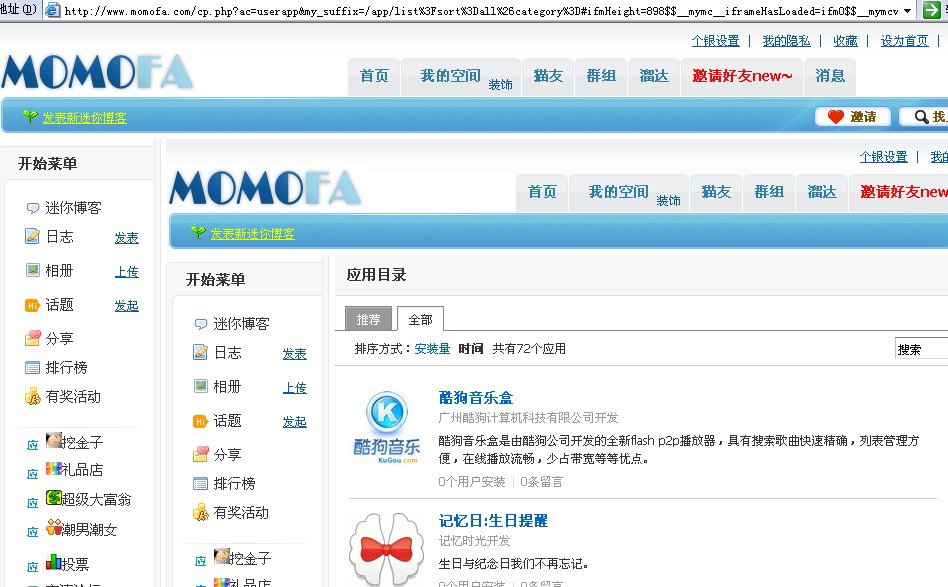Switch to 全部 tab in 应用目录
Image resolution: width=948 pixels, height=587 pixels.
coord(420,319)
